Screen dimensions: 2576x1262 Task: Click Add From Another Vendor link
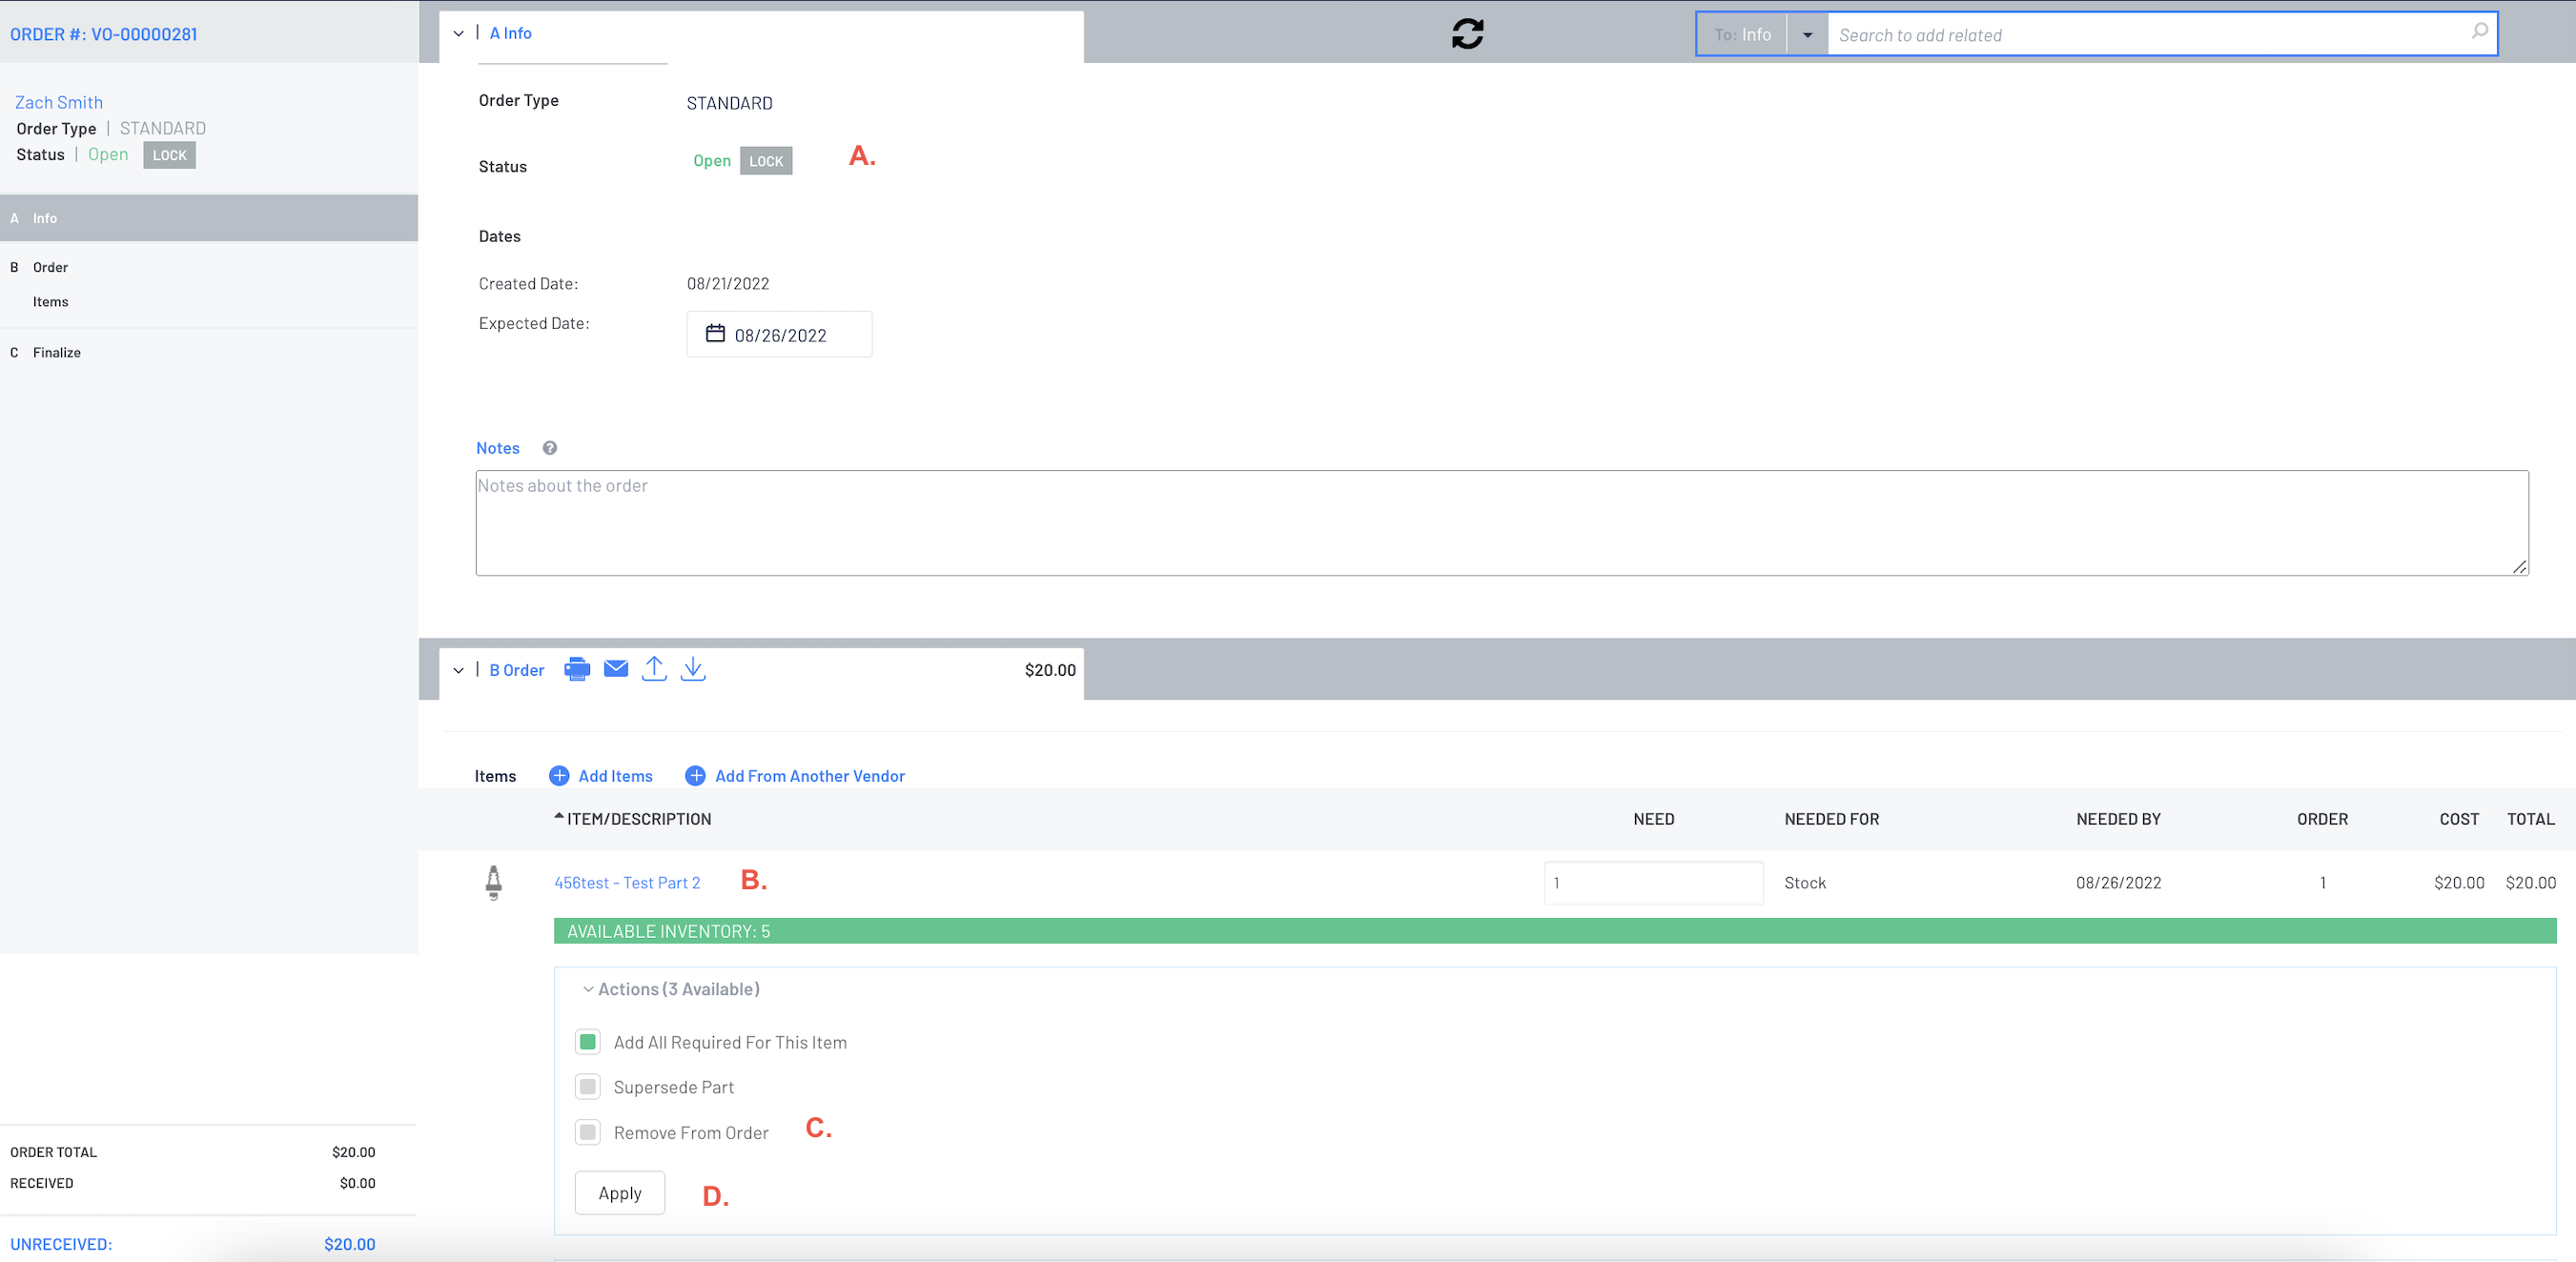click(x=810, y=776)
